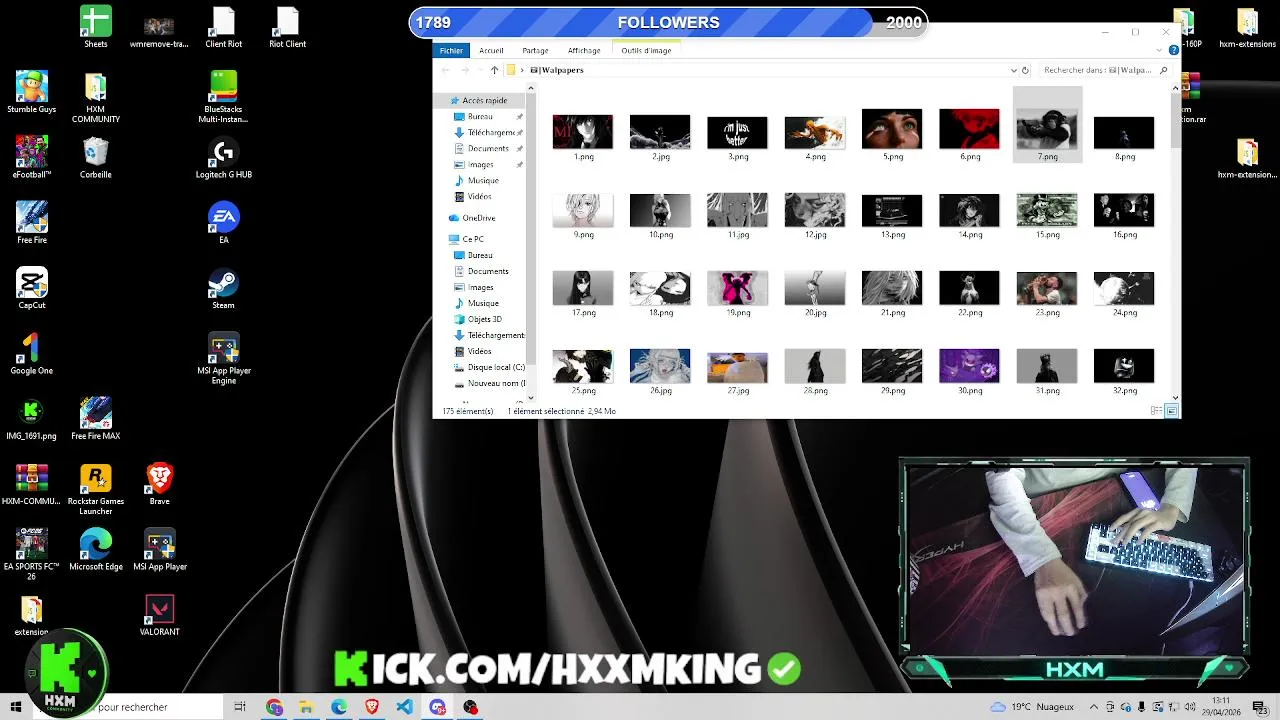This screenshot has width=1280, height=720.
Task: Switch to the Affichage ribbon tab
Action: (584, 50)
